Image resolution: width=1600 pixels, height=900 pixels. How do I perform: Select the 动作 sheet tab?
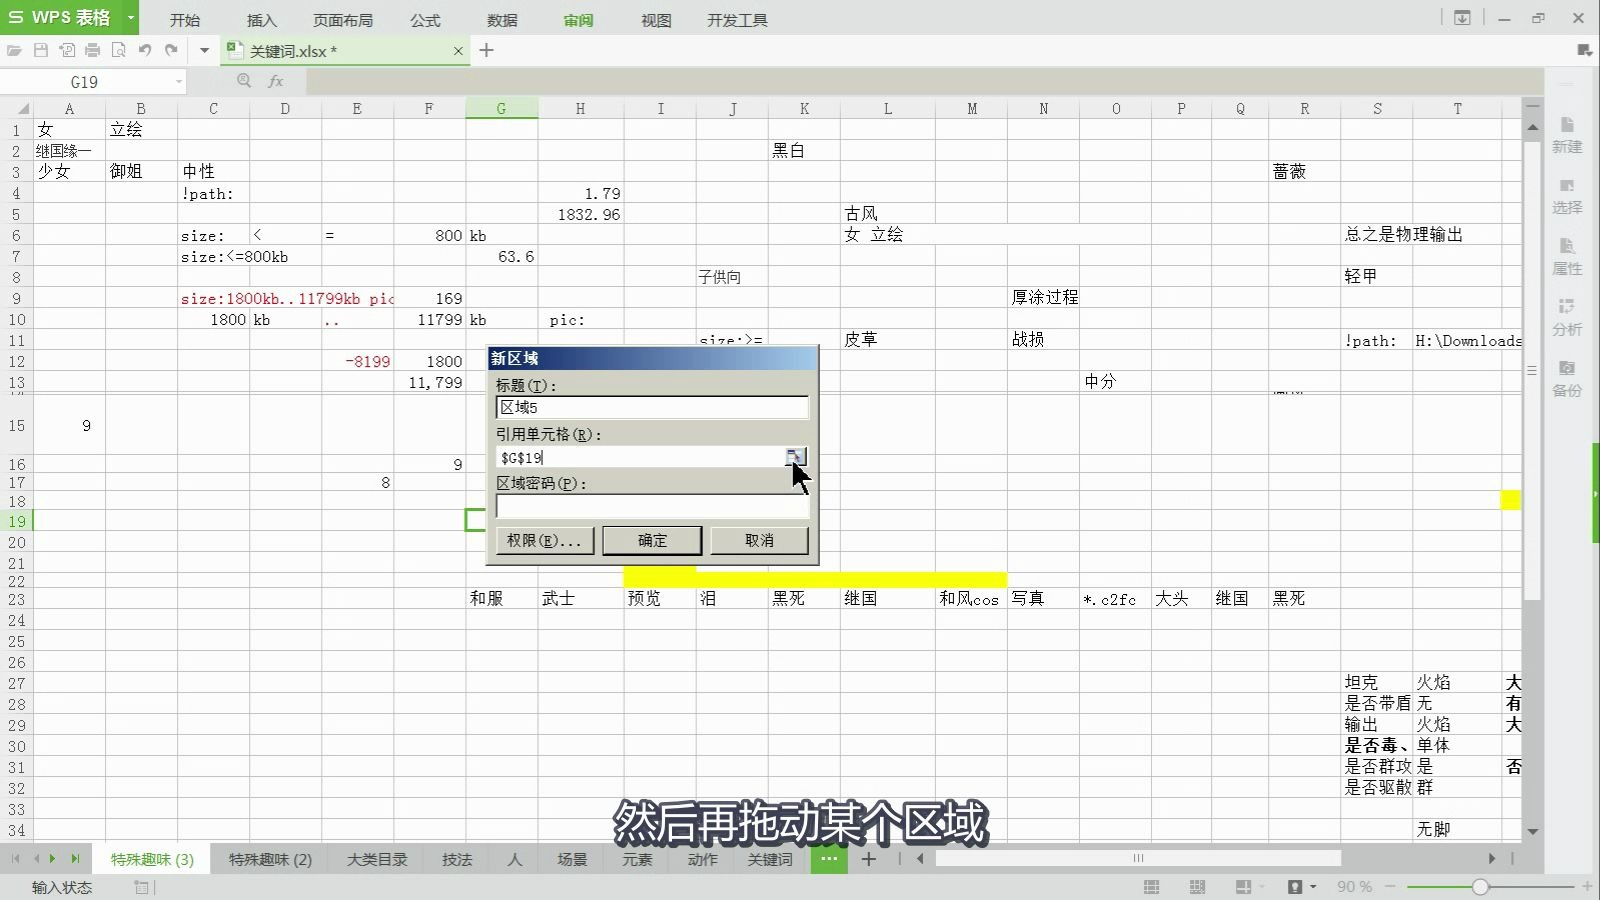tap(702, 860)
